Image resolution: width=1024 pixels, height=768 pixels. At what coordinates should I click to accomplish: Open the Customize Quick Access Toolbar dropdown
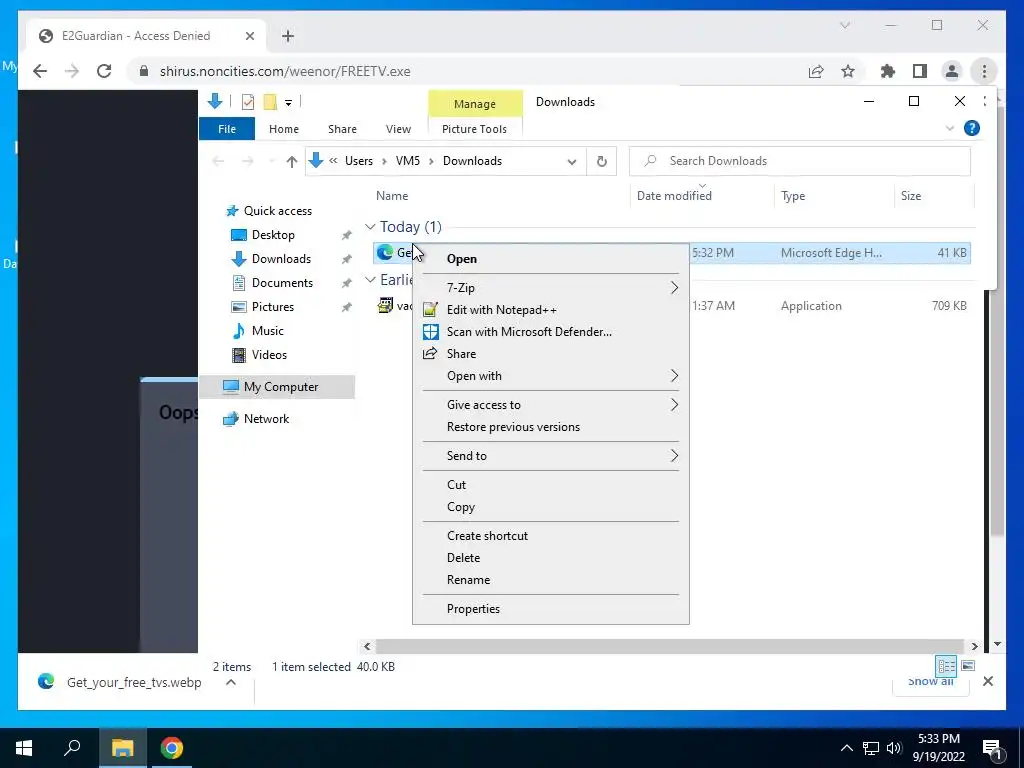coord(288,103)
